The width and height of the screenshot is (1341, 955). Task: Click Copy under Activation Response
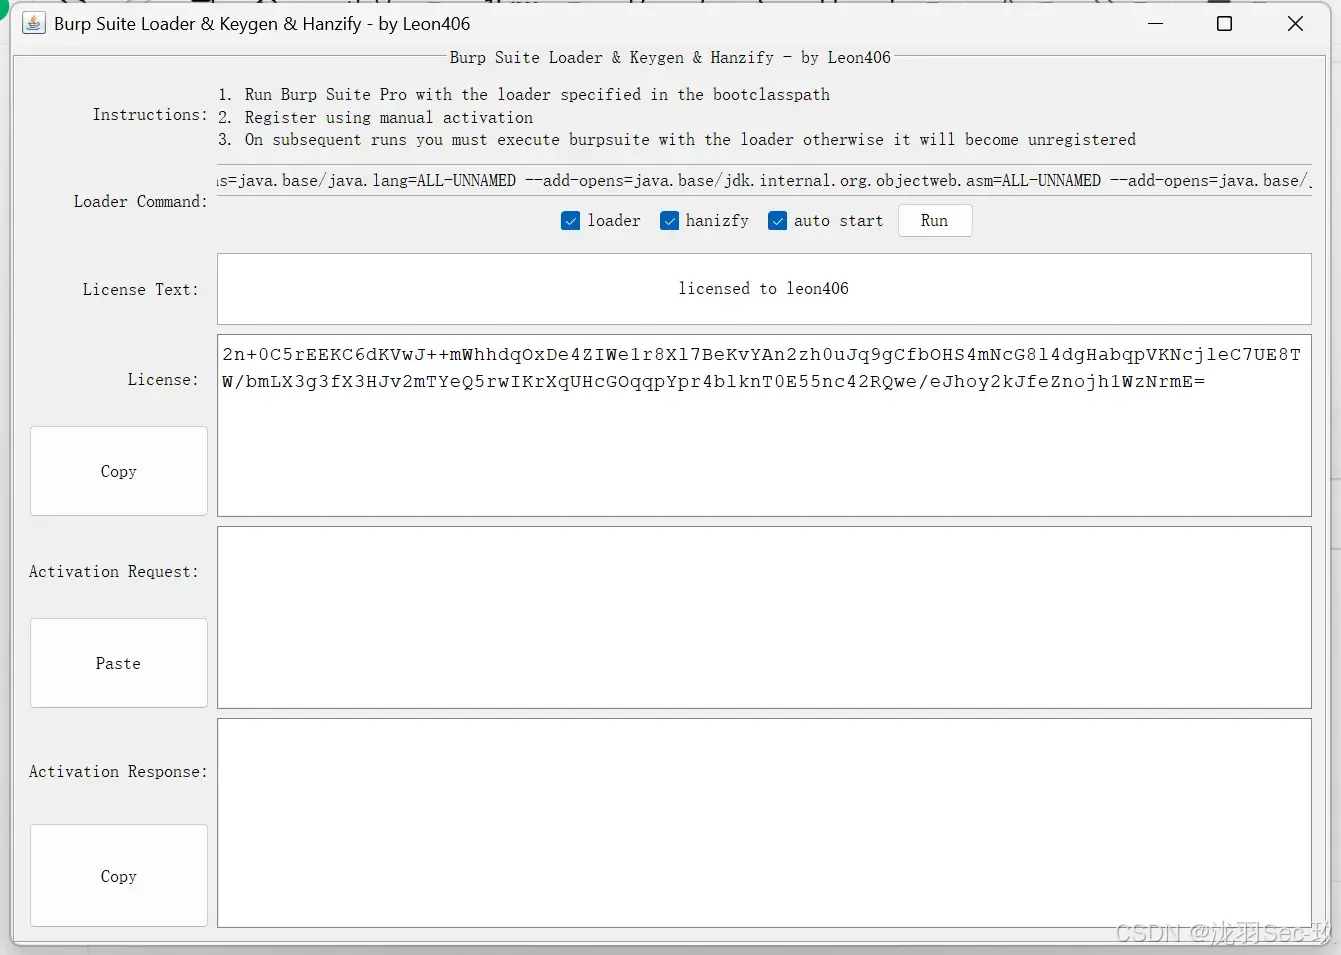pos(119,876)
